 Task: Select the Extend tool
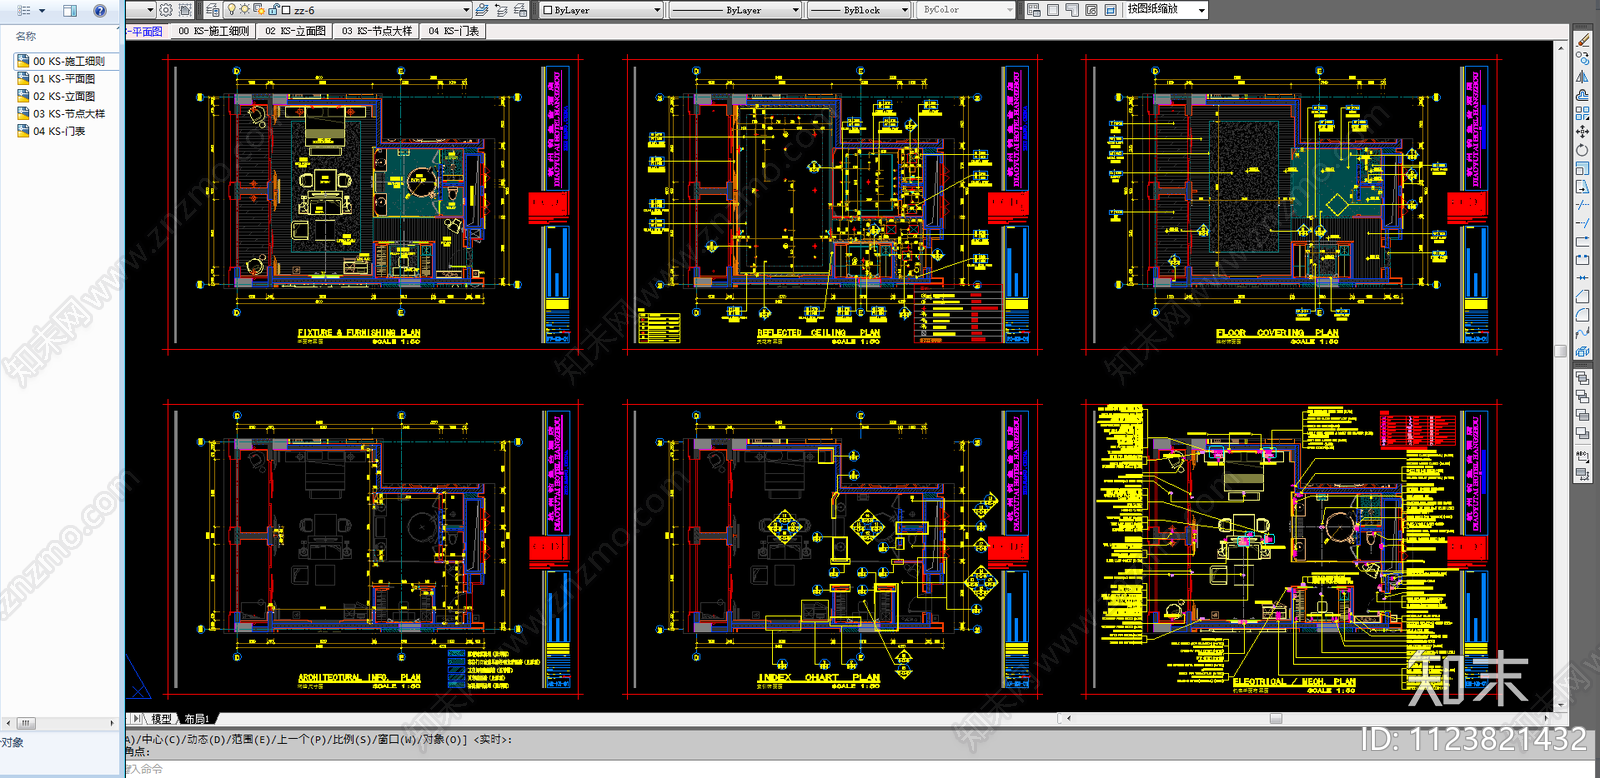pyautogui.click(x=1582, y=223)
